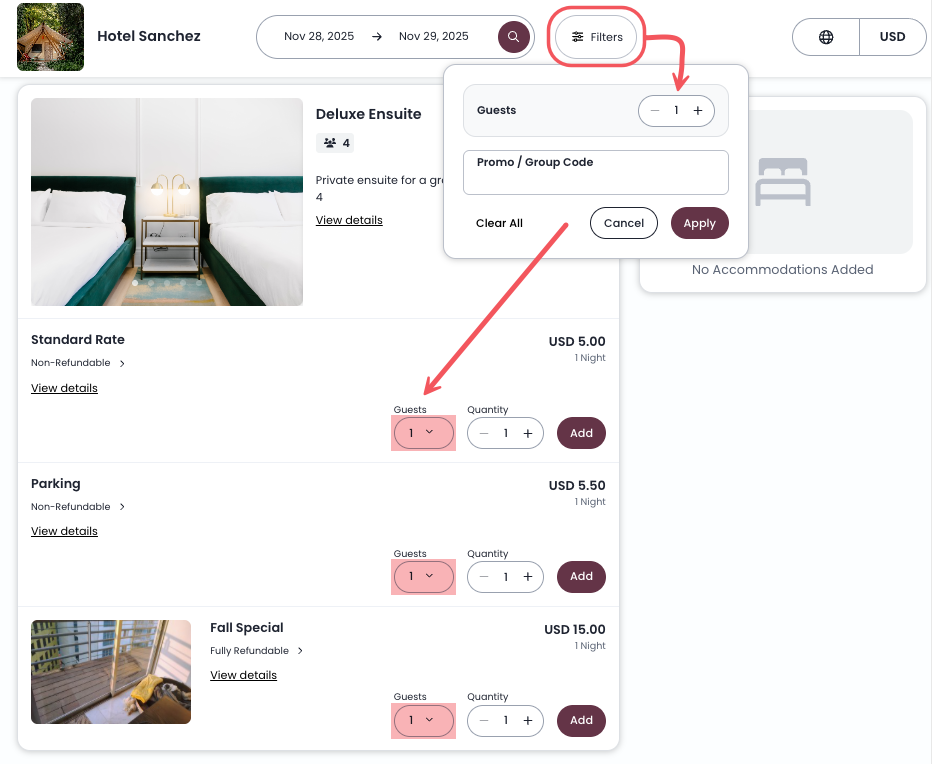Increase Fall Special quantity with plus
Screen dimensions: 932x764
pyautogui.click(x=528, y=720)
